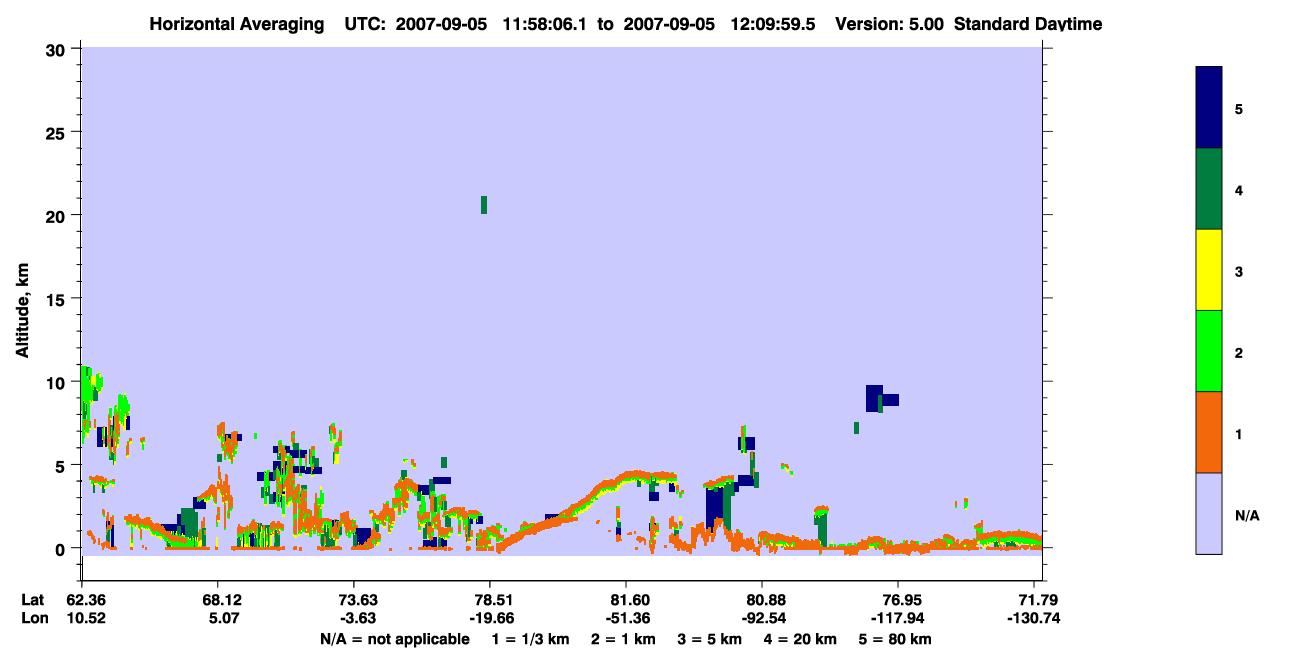
Task: Click the 'Lon' row label
Action: 34,618
